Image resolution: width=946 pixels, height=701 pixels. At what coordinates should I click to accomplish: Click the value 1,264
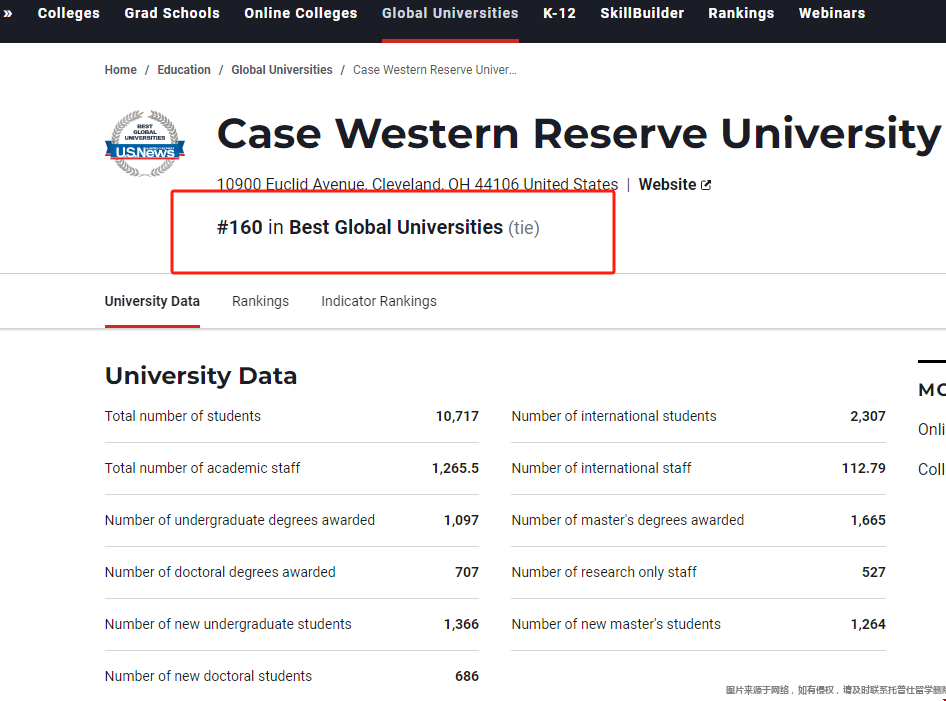pyautogui.click(x=868, y=624)
